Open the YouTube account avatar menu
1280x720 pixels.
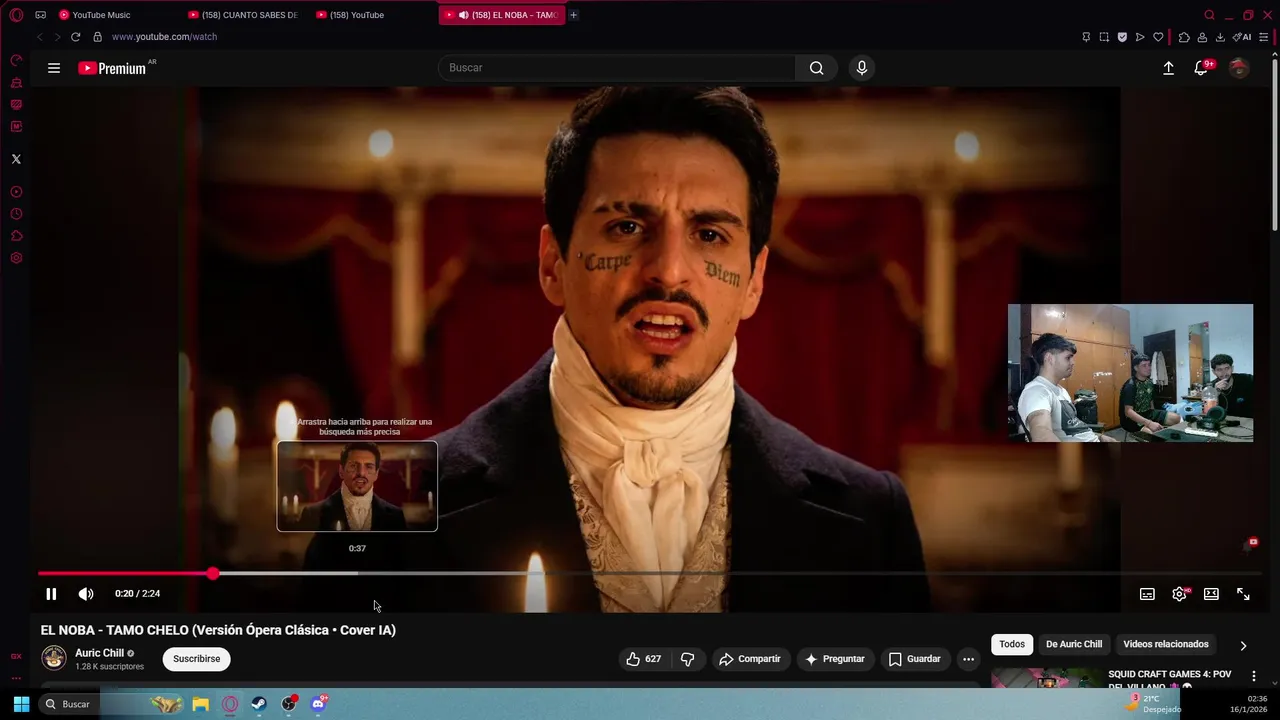click(1239, 68)
